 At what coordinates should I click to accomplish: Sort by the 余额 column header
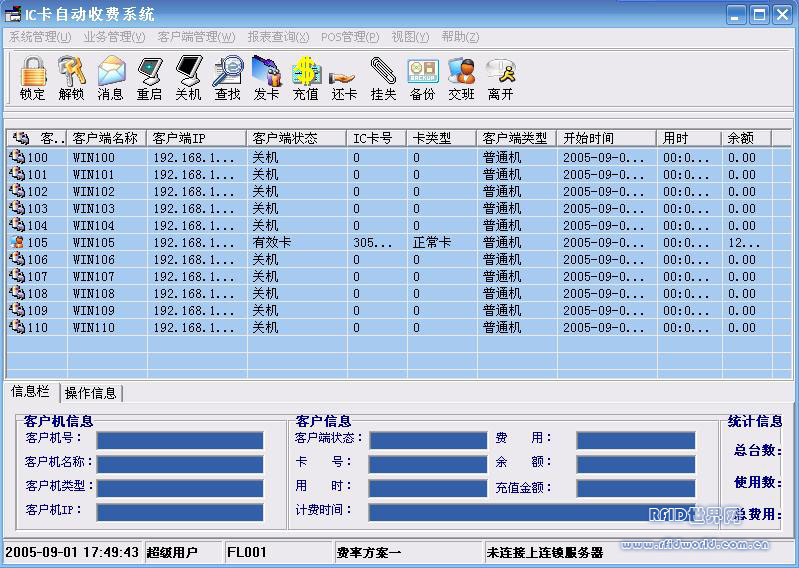pos(747,138)
